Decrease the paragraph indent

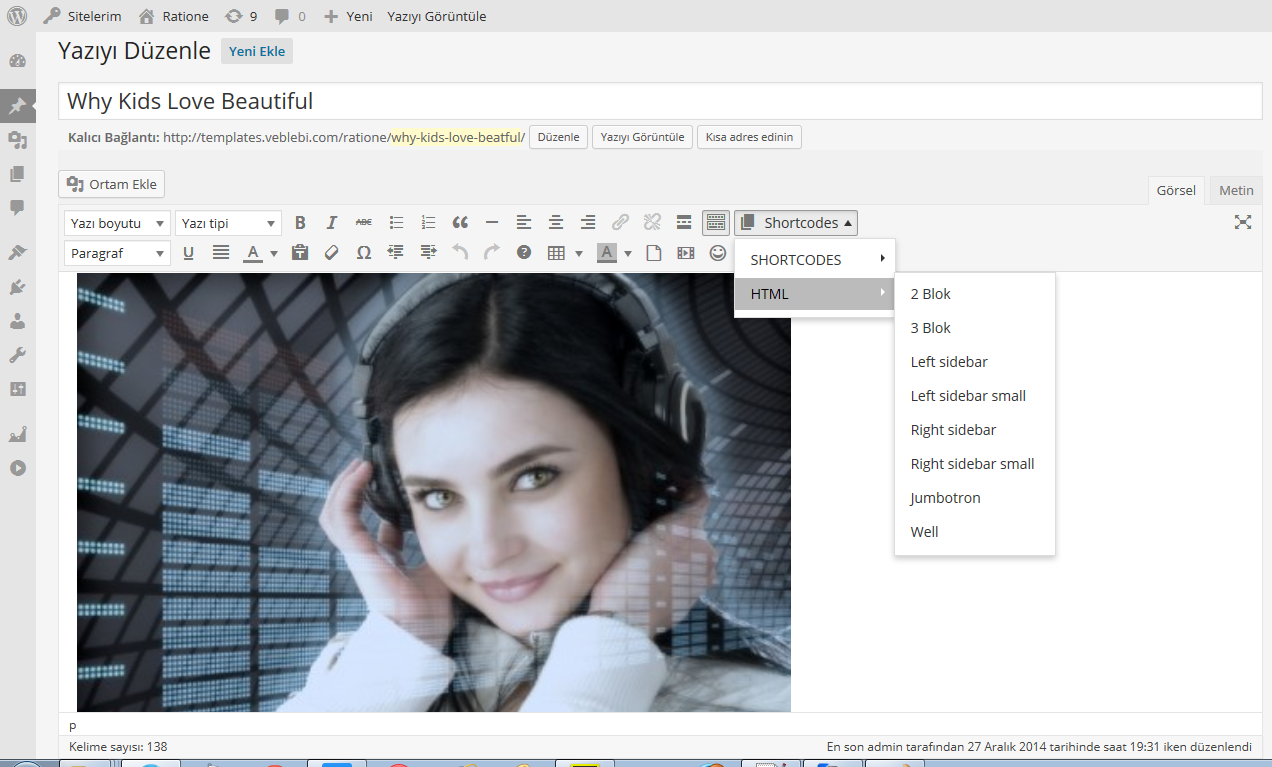pyautogui.click(x=396, y=253)
